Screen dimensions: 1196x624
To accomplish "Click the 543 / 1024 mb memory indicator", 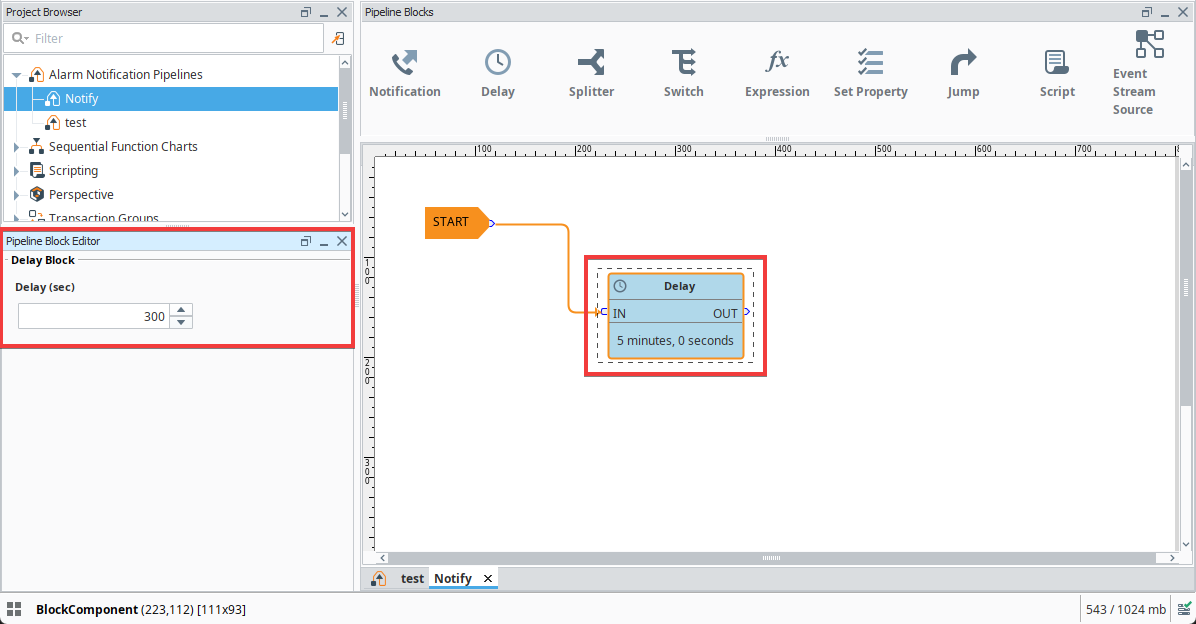I will [x=1126, y=609].
